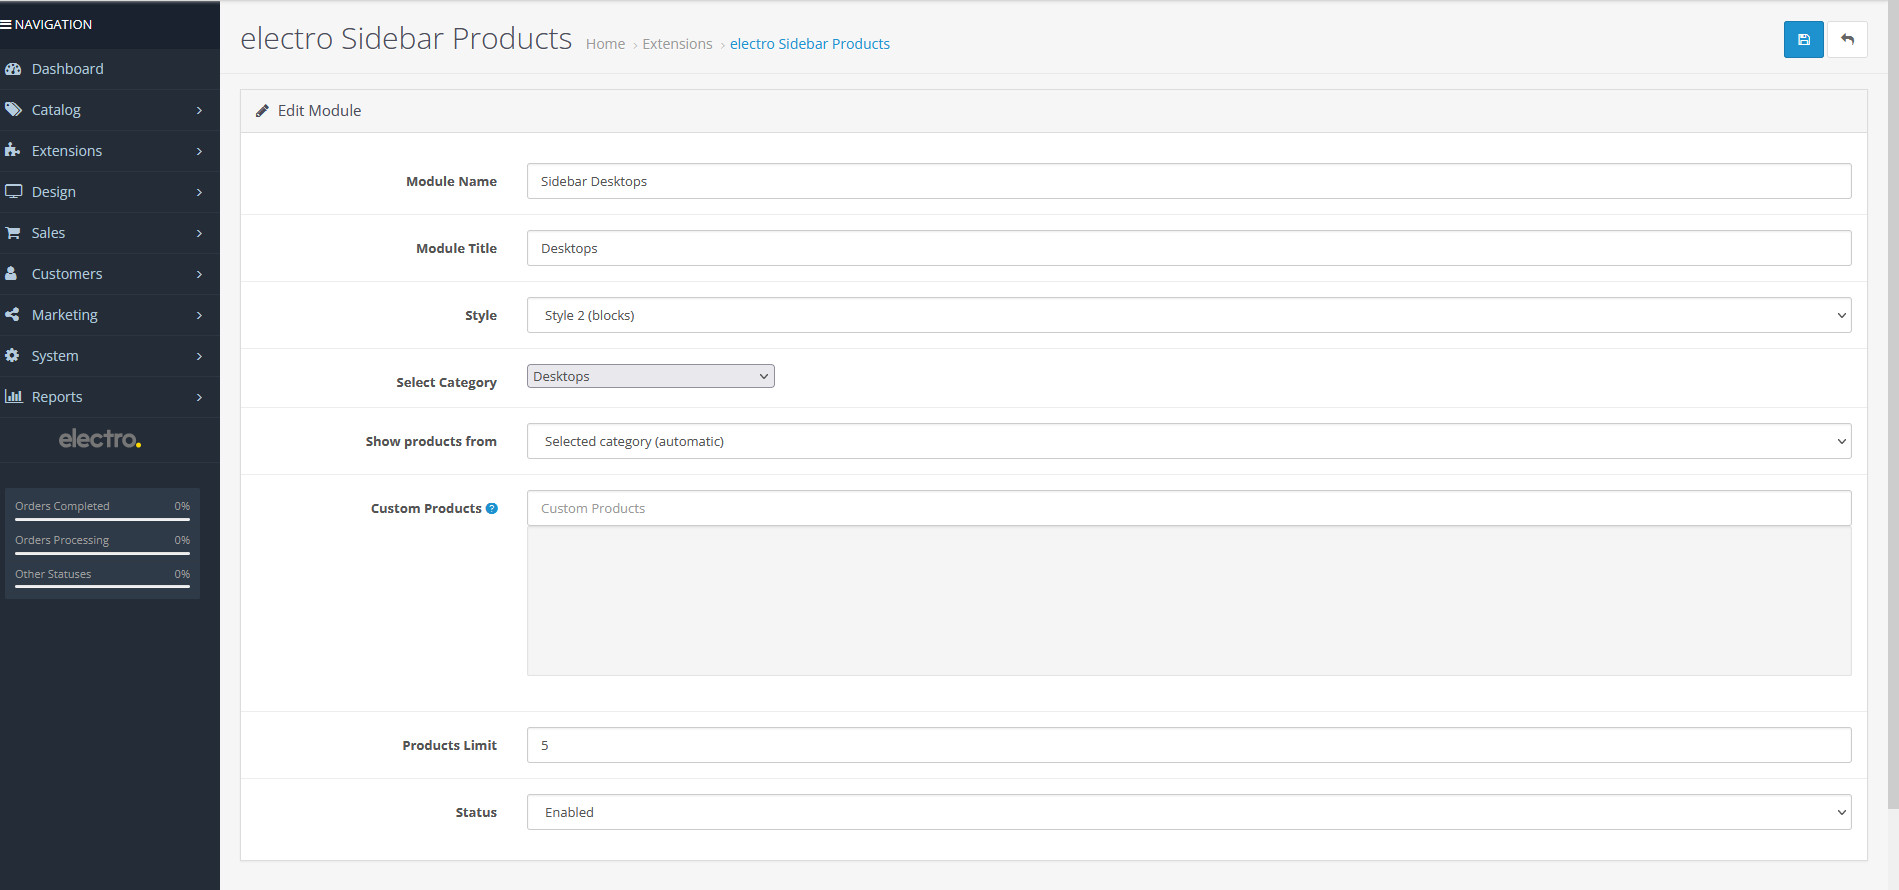Expand the System menu chevron
The height and width of the screenshot is (890, 1899).
[199, 356]
